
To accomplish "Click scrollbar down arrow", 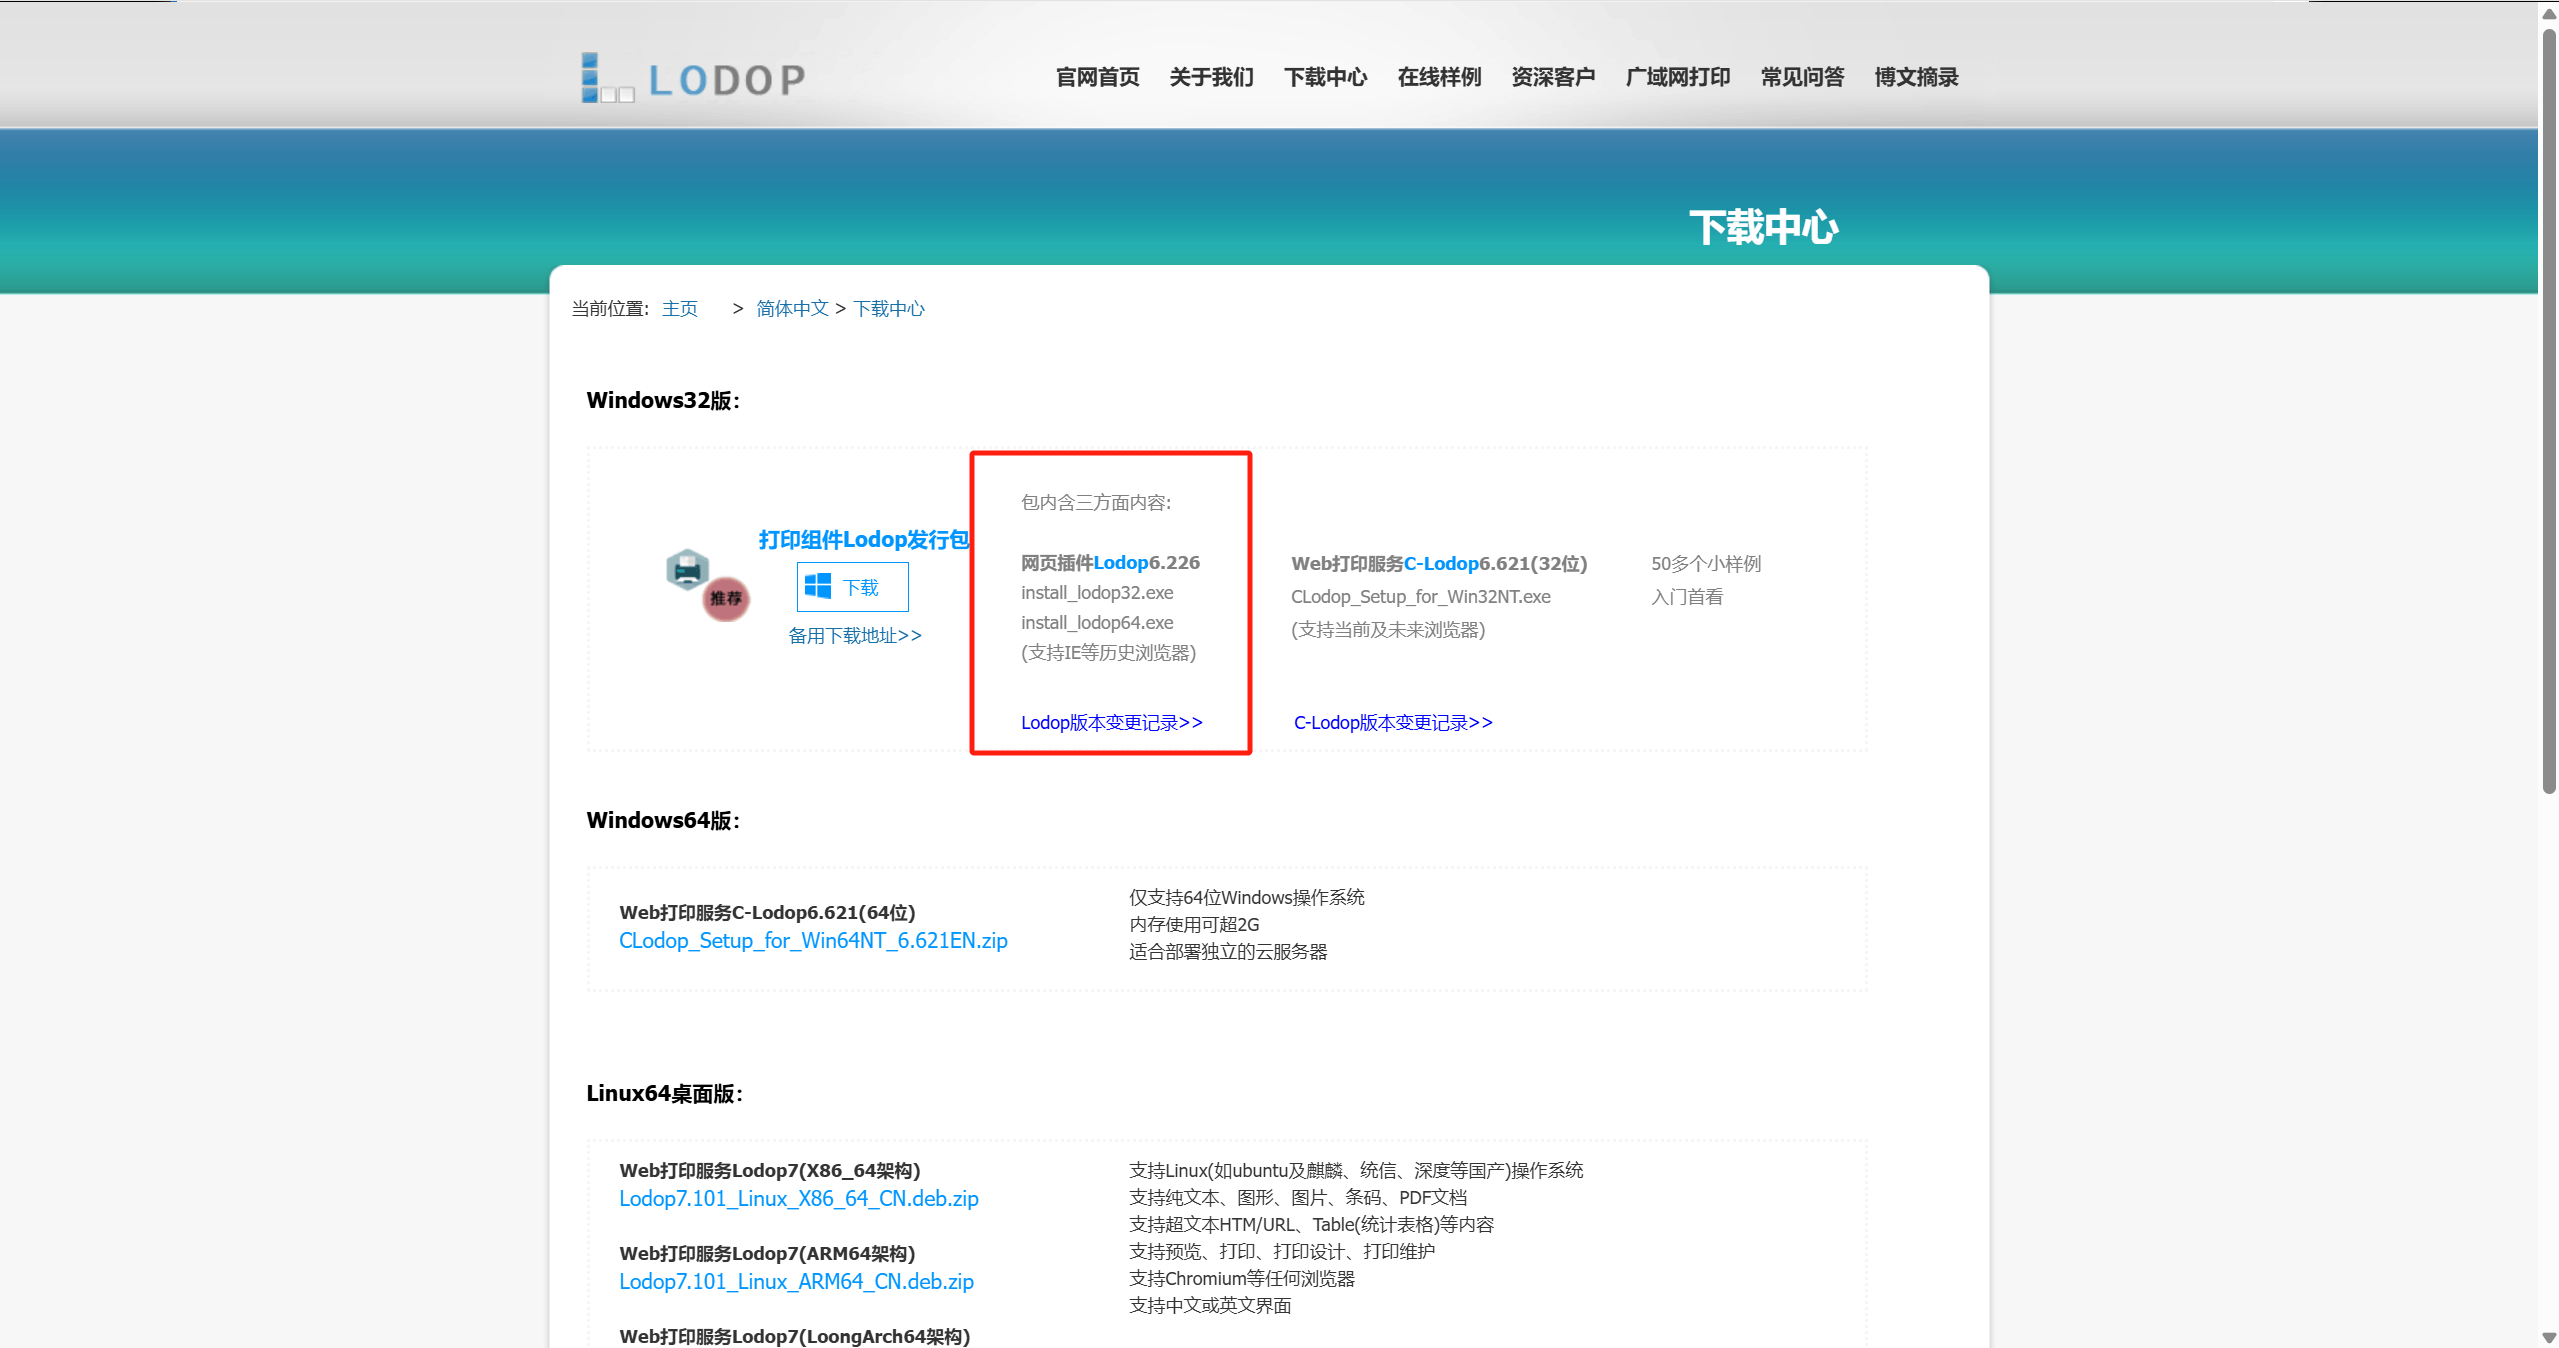I will (x=2549, y=1337).
